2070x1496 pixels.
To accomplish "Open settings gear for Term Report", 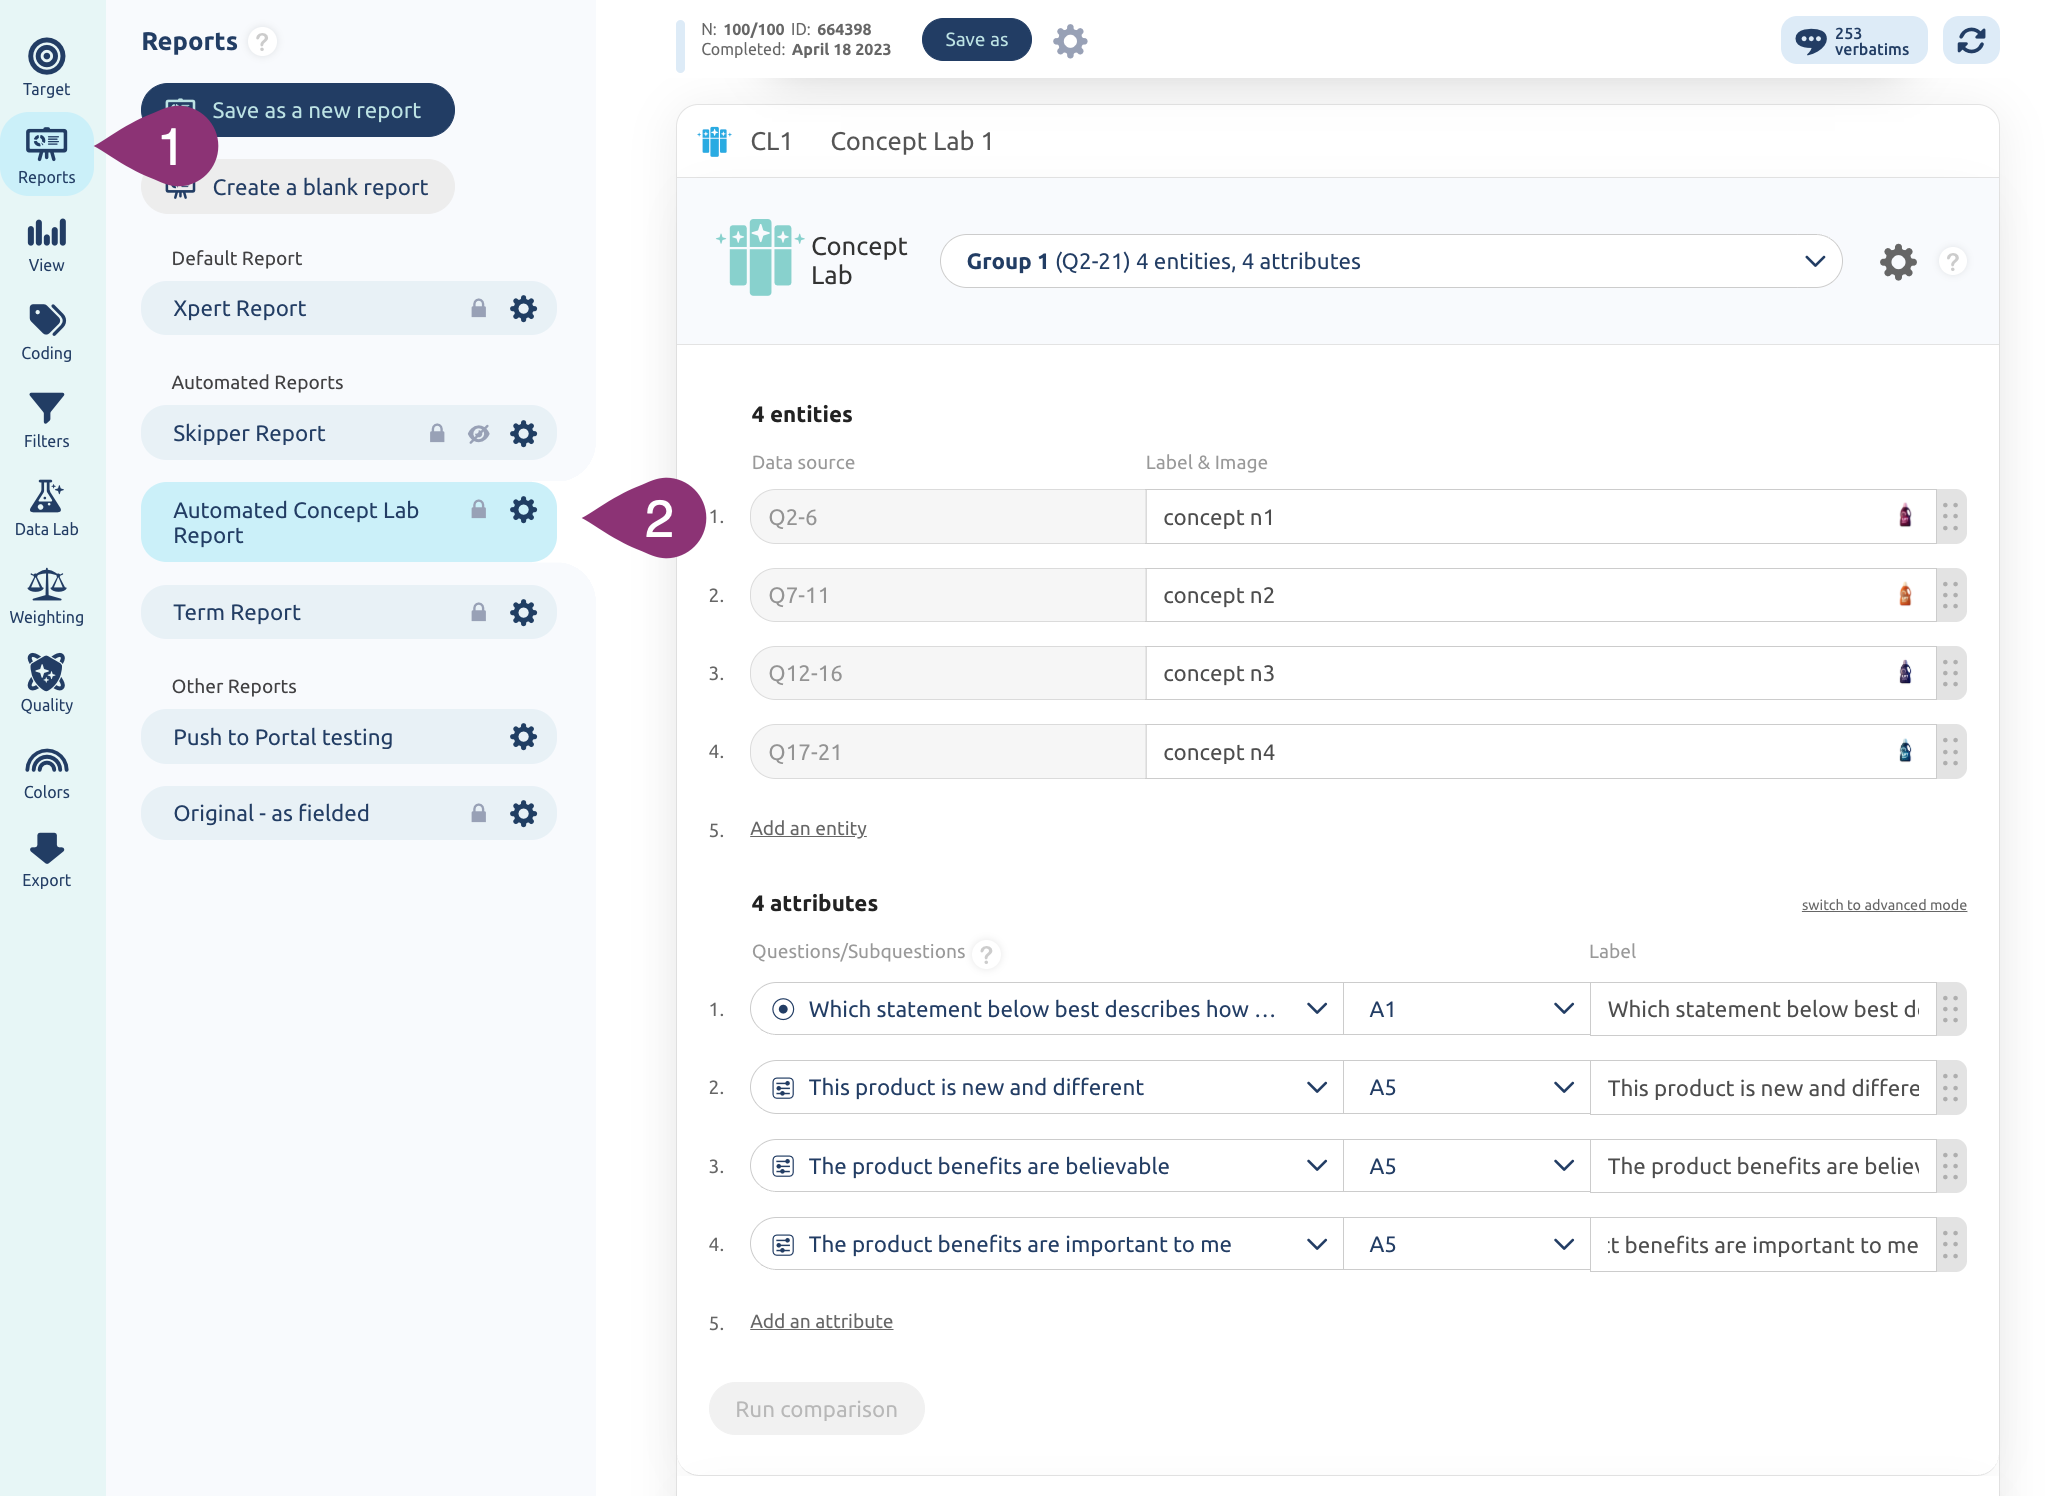I will coord(523,612).
